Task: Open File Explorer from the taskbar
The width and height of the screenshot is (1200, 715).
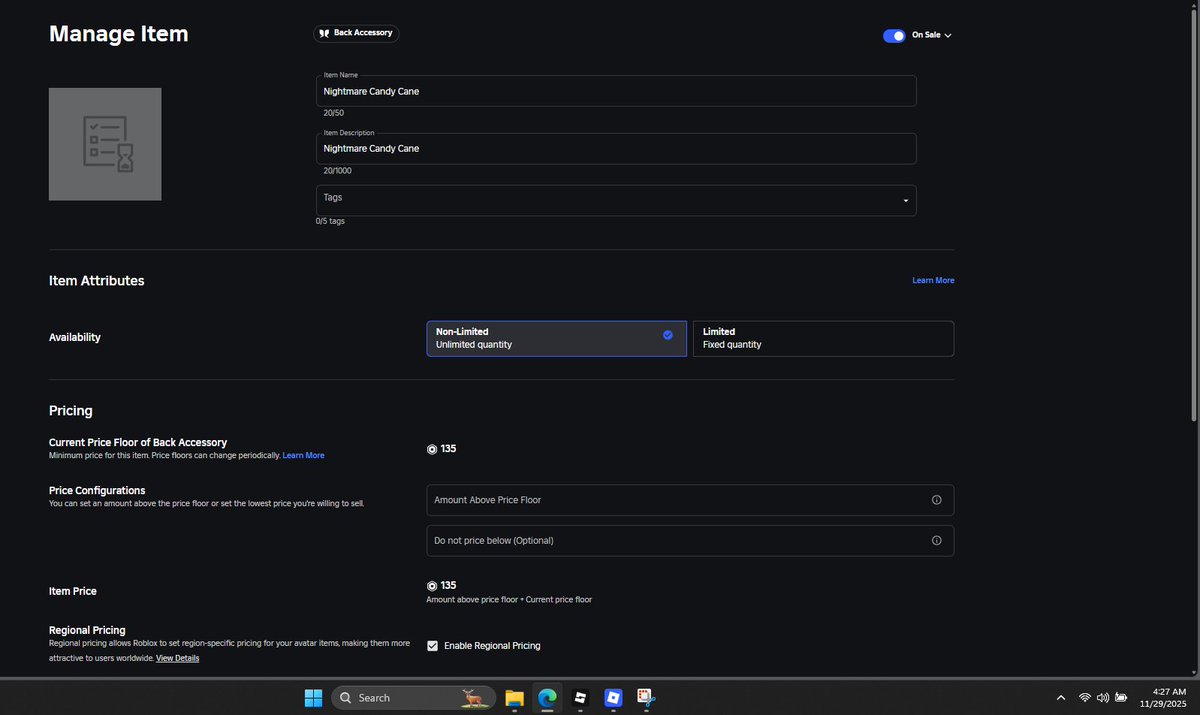Action: coord(514,697)
